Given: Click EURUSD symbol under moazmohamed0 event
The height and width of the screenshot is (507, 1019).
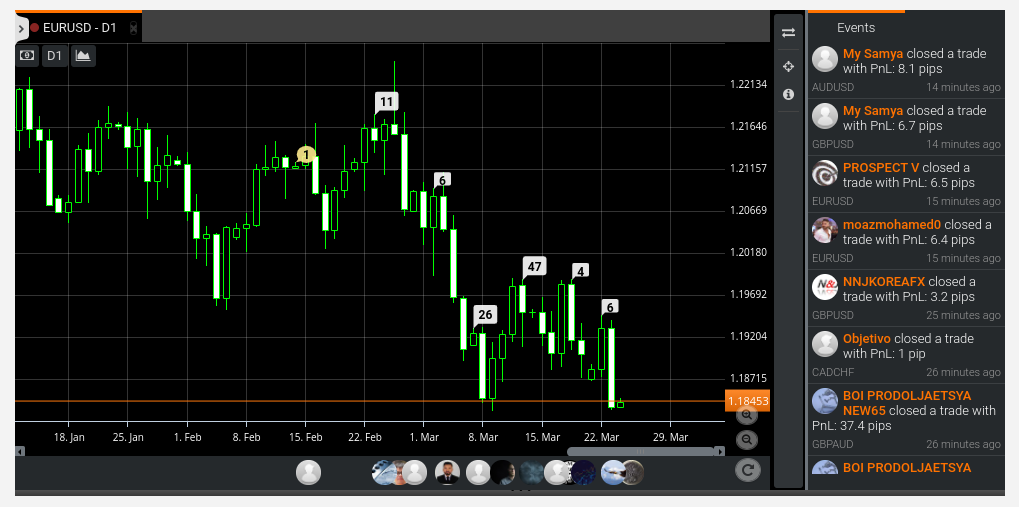Looking at the screenshot, I should click(832, 258).
